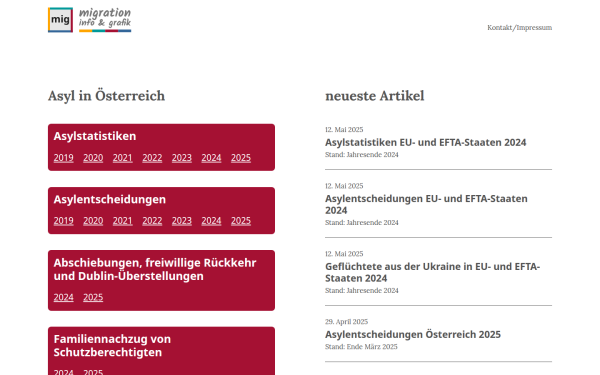Screen dimensions: 600x375
Task: Open Asylentscheidungen for 2020
Action: coord(93,221)
